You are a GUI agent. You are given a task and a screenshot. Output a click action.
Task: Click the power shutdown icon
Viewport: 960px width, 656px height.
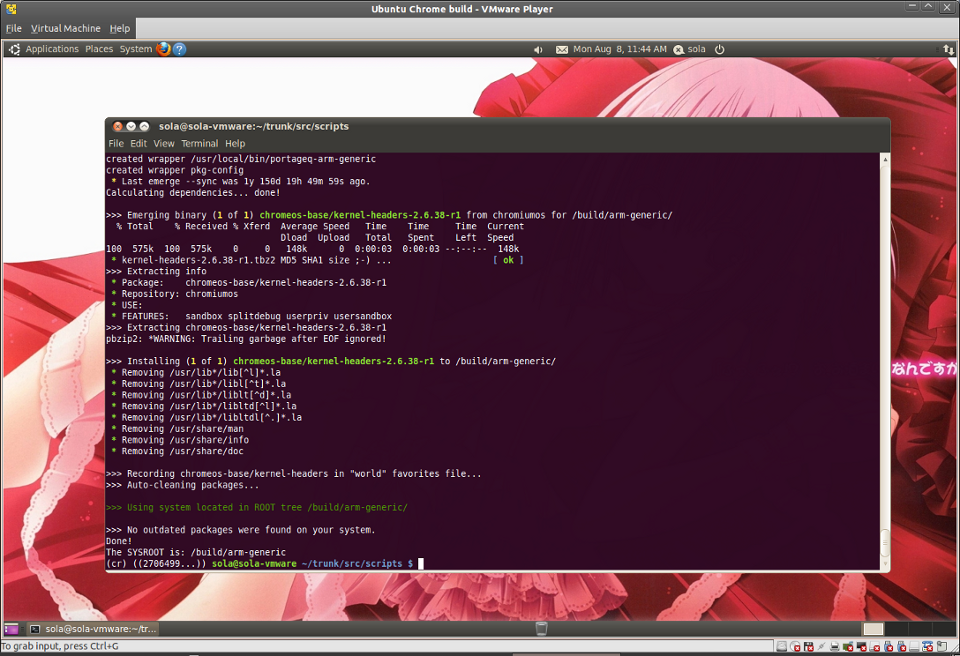719,49
